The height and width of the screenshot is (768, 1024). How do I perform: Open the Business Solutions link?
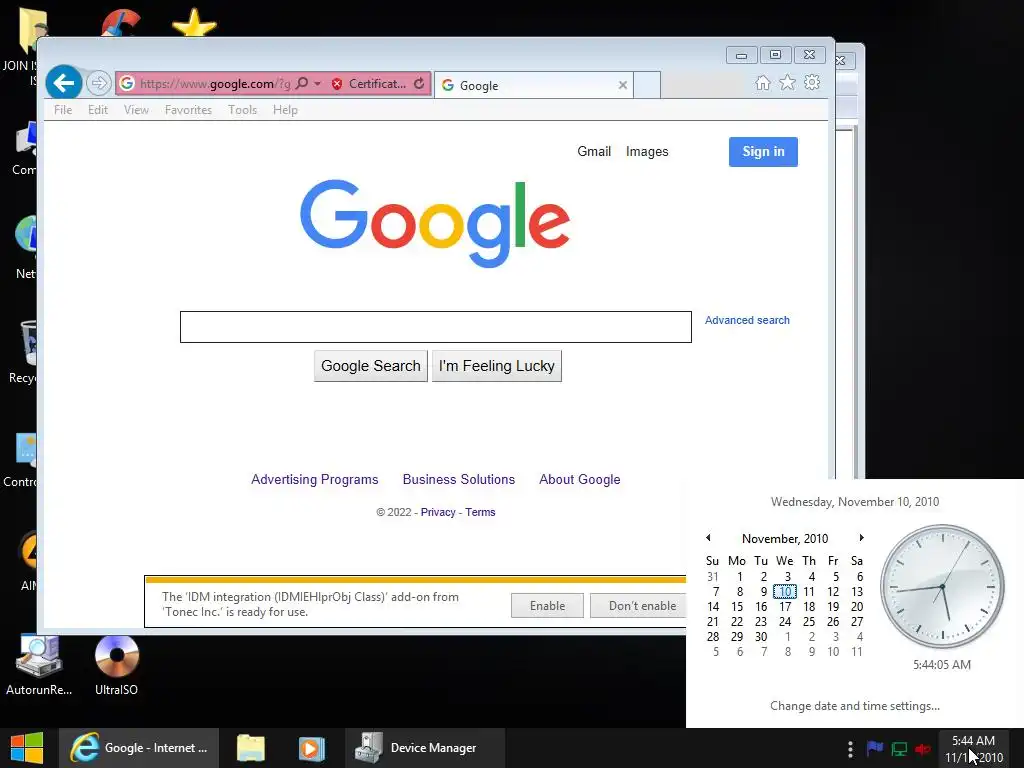[458, 479]
